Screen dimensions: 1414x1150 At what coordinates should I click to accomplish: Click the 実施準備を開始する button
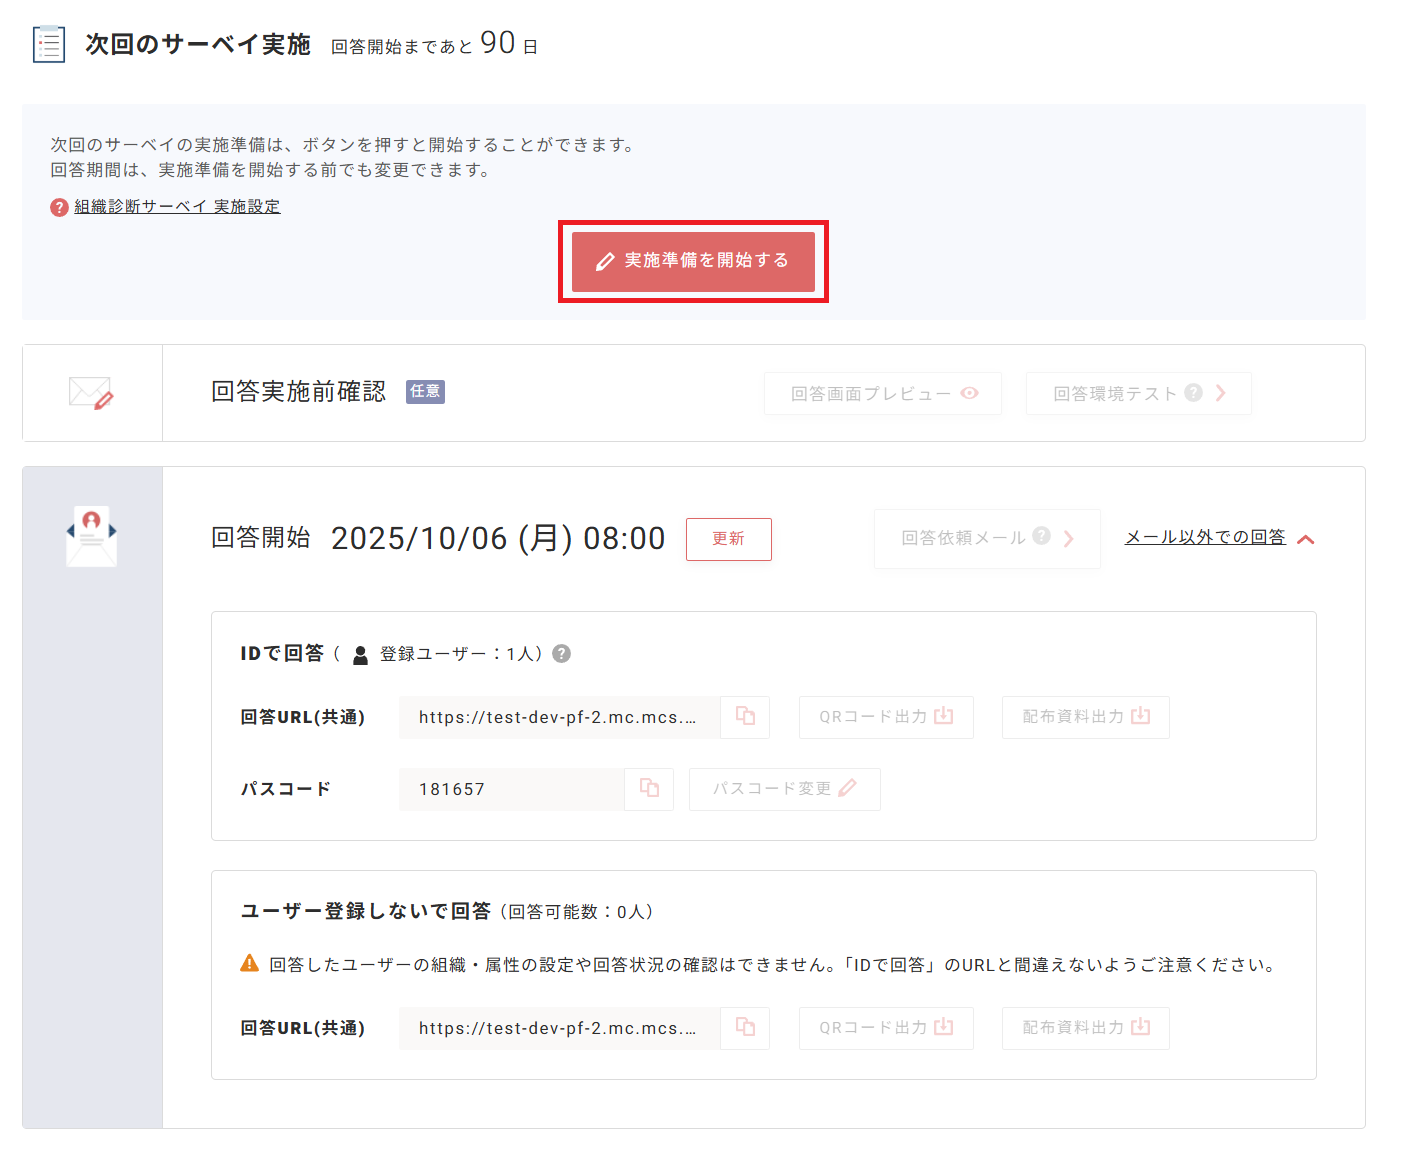click(693, 261)
